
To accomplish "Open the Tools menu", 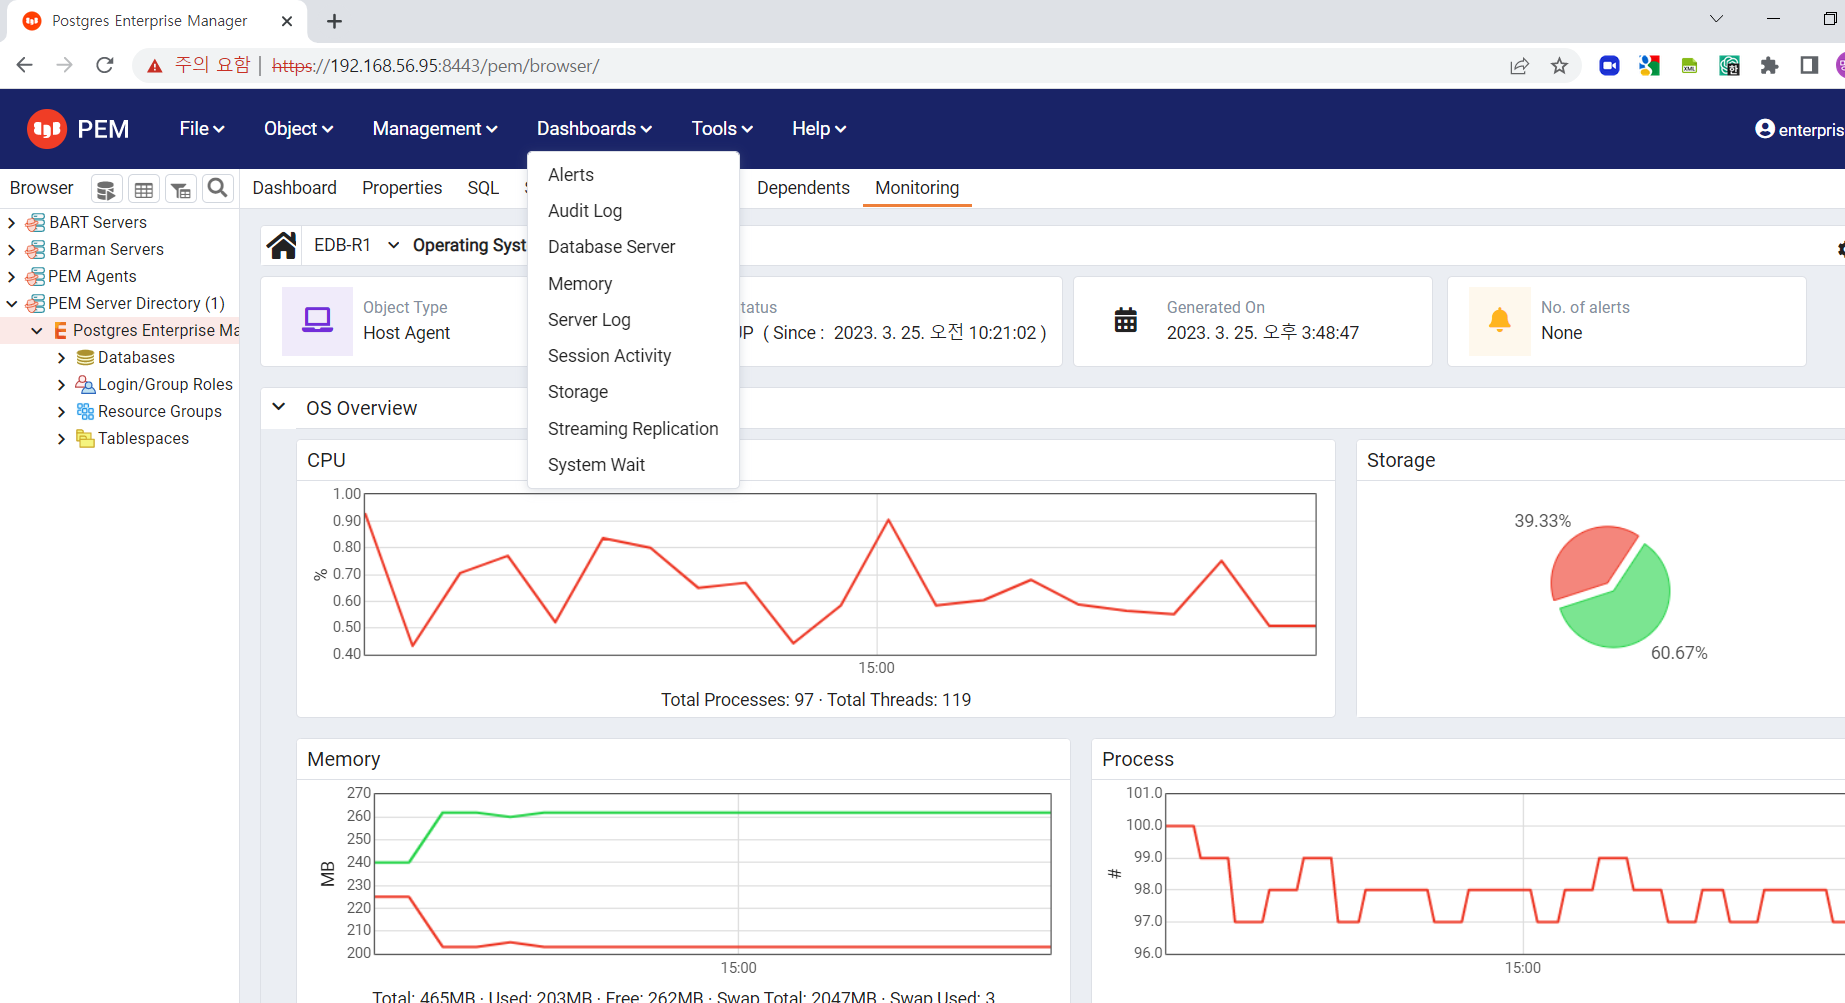I will click(722, 129).
